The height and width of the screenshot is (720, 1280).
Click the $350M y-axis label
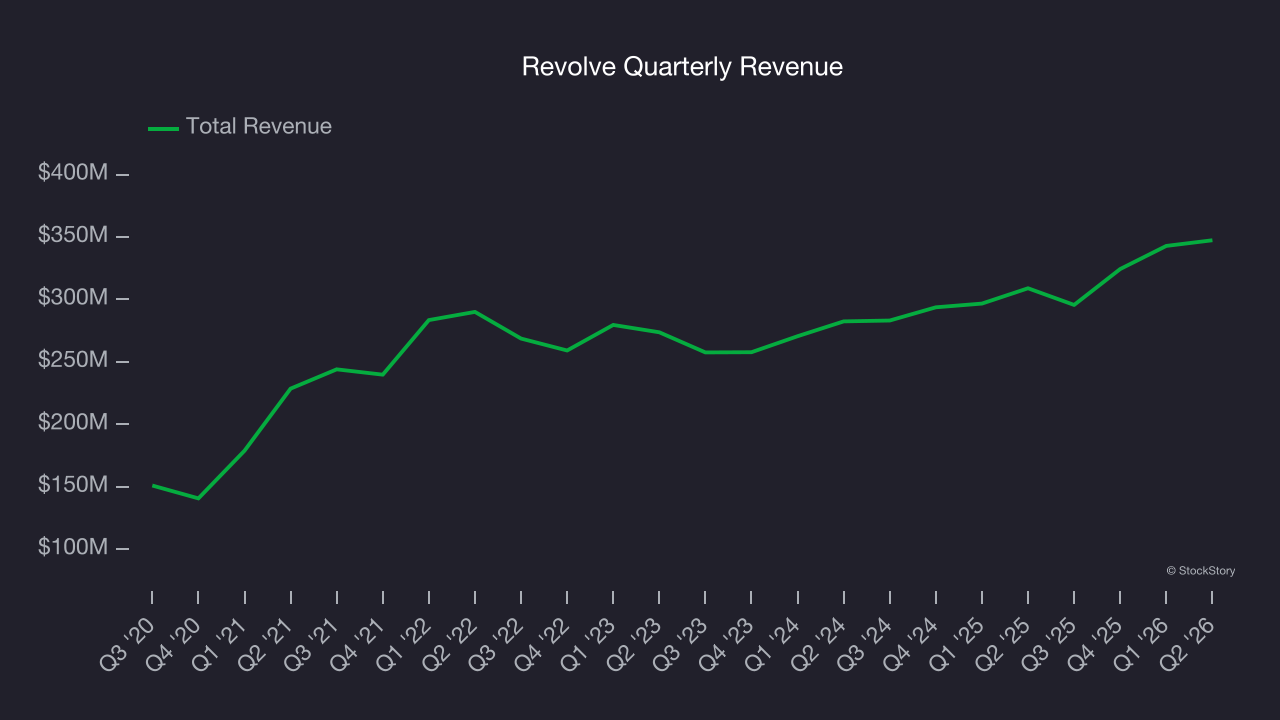click(x=73, y=235)
